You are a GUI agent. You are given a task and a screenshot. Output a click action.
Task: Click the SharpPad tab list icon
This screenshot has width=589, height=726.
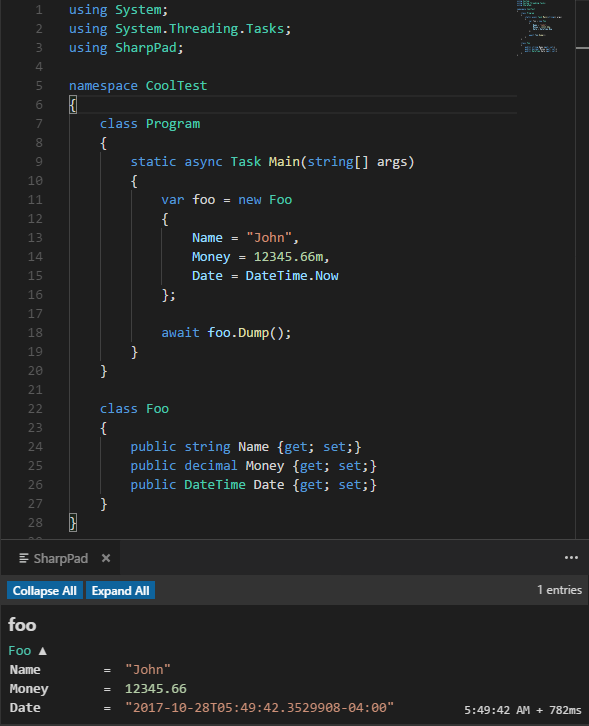[x=24, y=558]
